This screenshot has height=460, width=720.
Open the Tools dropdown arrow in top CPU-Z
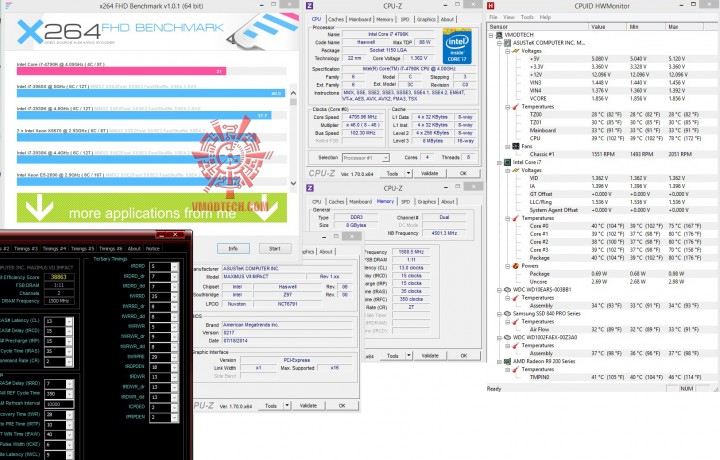[x=408, y=174]
